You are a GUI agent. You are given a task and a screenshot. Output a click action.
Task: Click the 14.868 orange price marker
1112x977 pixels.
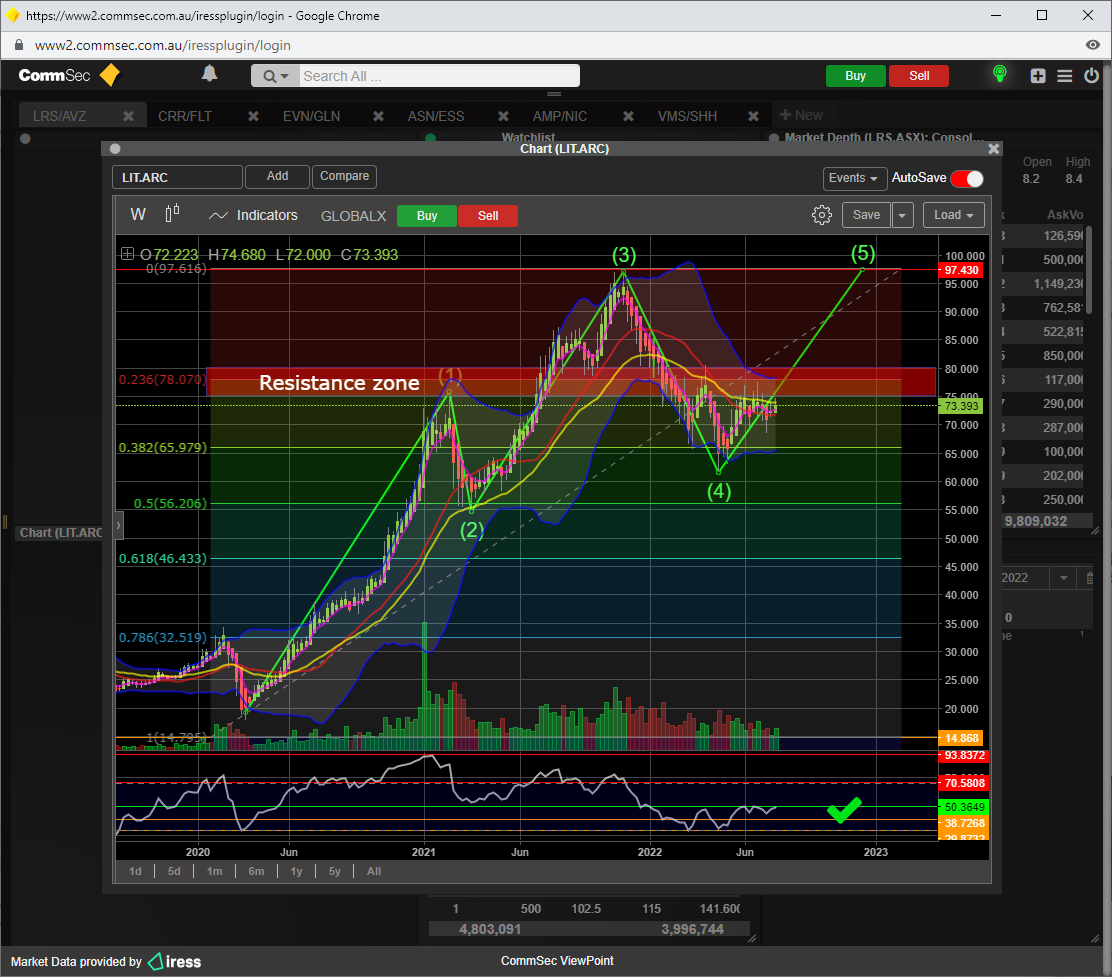(961, 738)
